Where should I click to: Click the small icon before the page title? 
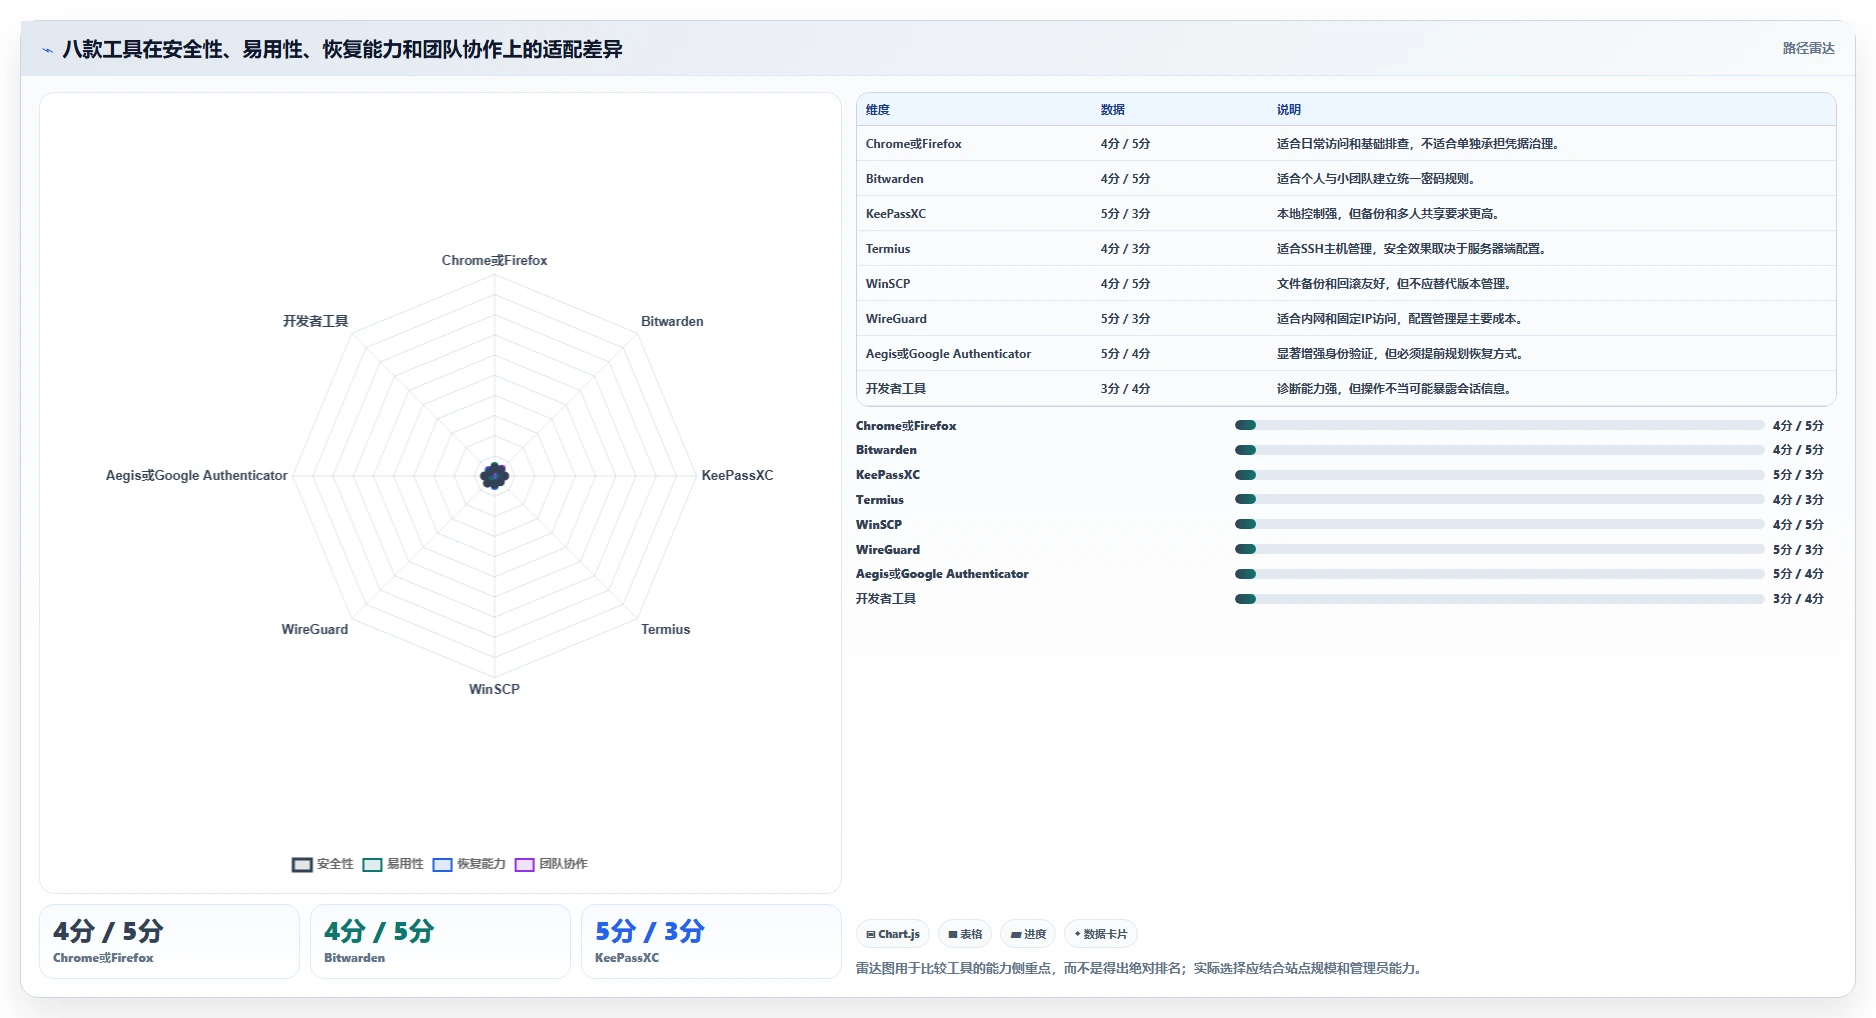tap(47, 50)
